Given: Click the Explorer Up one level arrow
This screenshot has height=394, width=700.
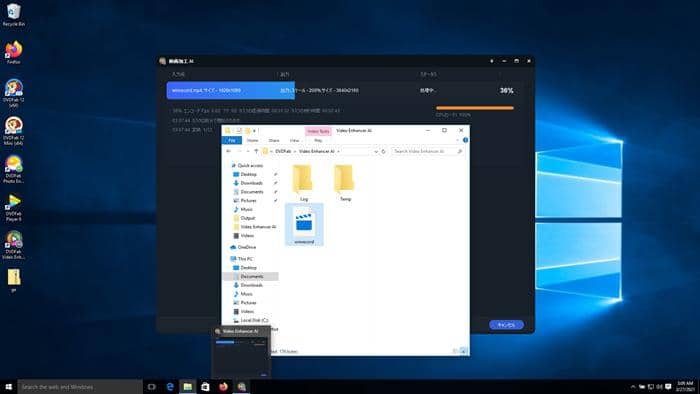Looking at the screenshot, I should [x=256, y=151].
